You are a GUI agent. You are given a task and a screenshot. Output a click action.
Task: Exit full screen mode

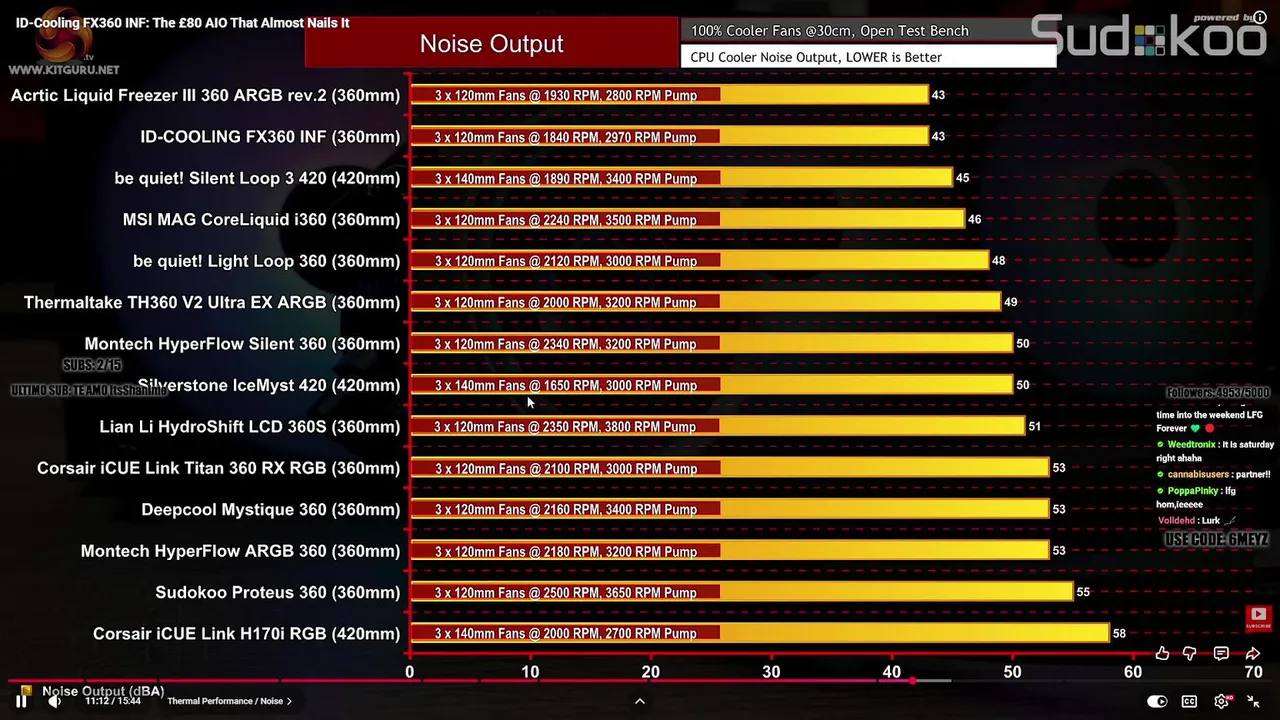[1253, 701]
